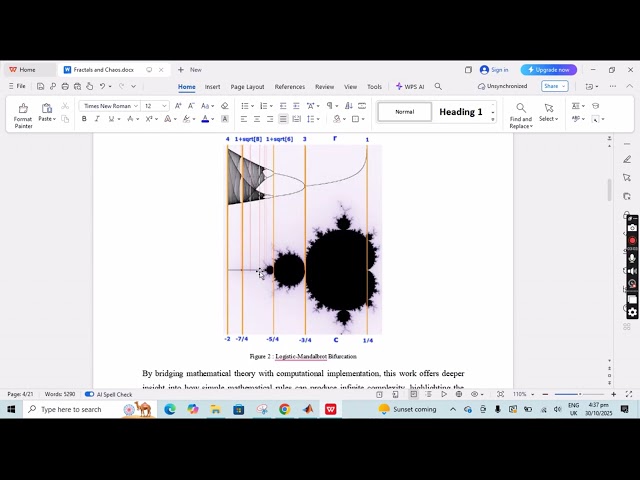
Task: Open the File menu
Action: point(17,86)
